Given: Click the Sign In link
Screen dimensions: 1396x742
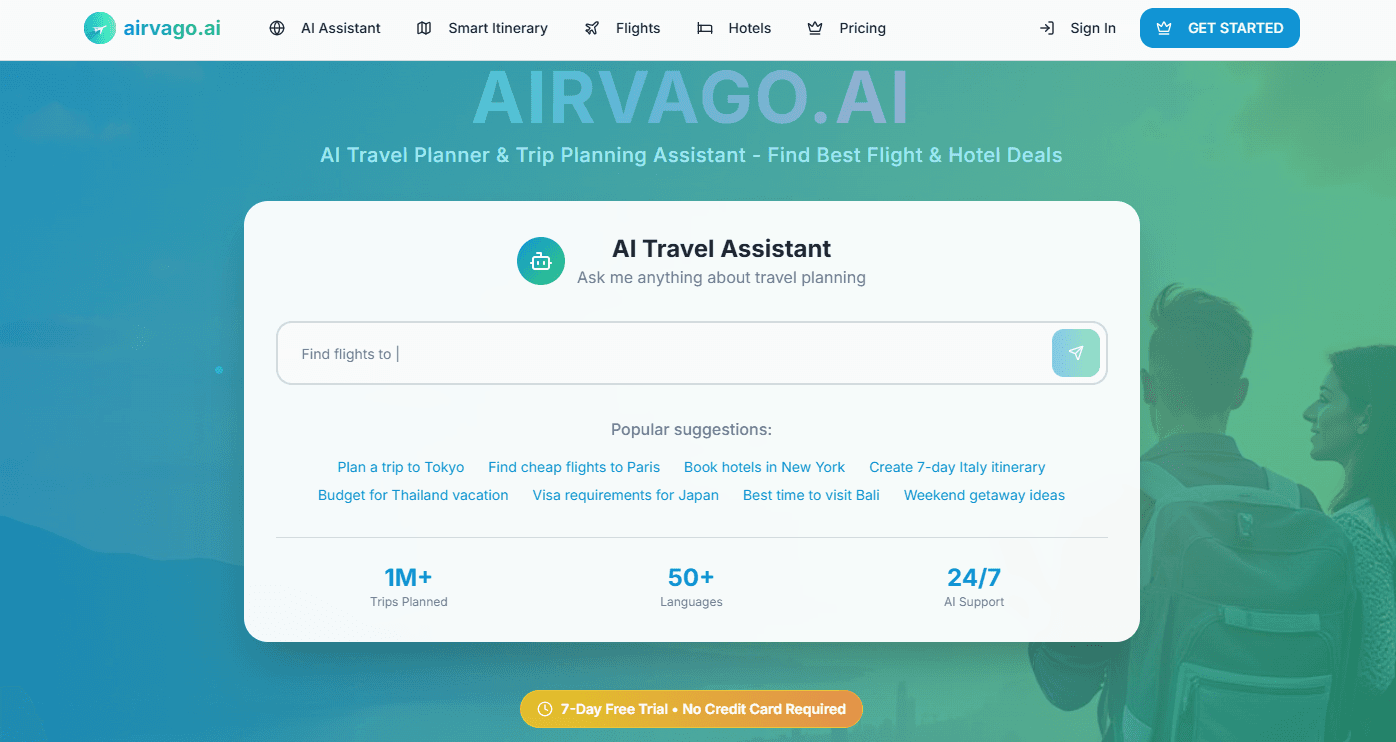Looking at the screenshot, I should coord(1092,28).
